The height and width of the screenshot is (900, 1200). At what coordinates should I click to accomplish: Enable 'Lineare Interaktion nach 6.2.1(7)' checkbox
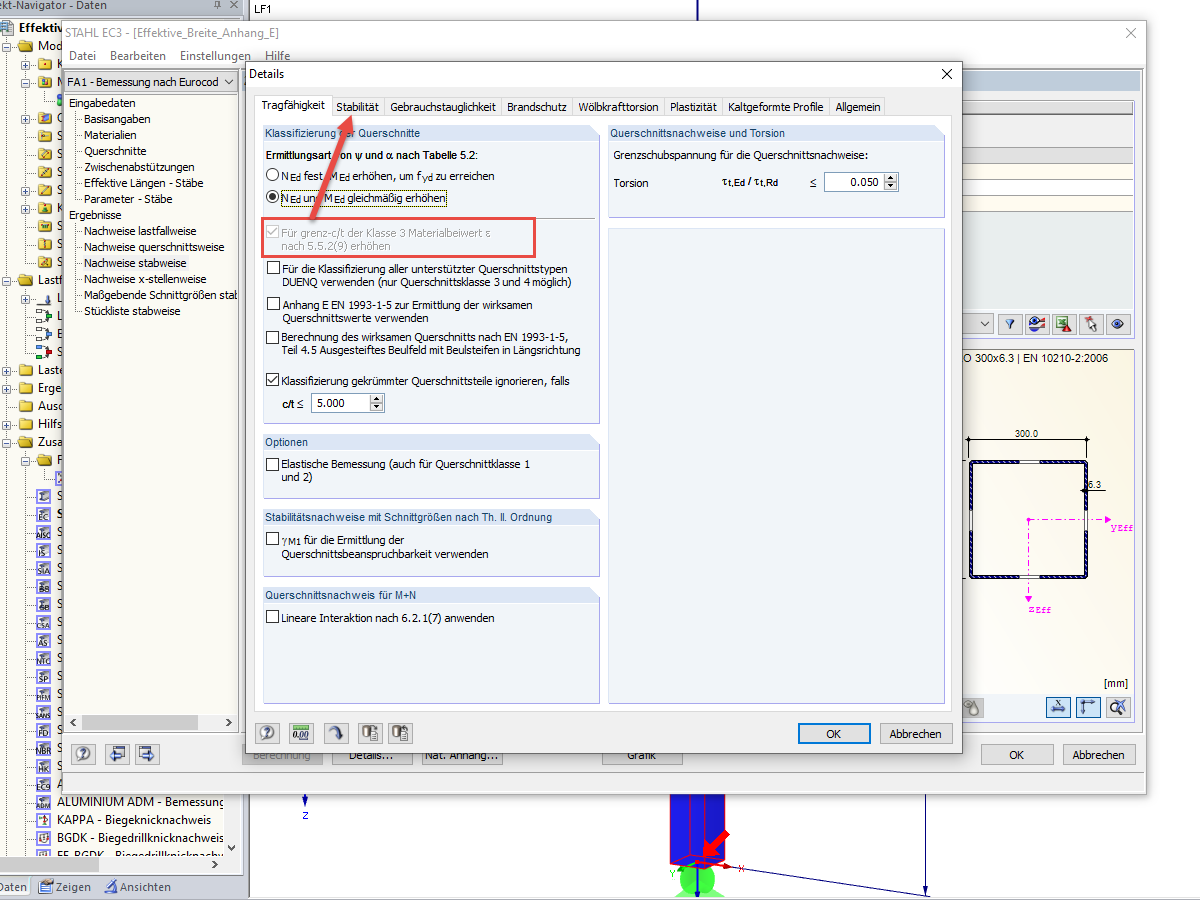(x=273, y=618)
